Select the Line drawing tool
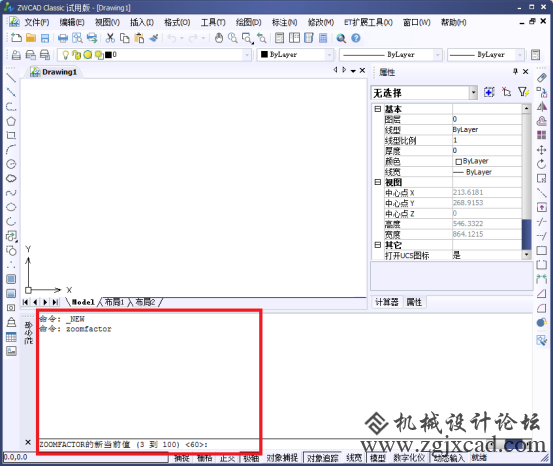 pos(11,78)
